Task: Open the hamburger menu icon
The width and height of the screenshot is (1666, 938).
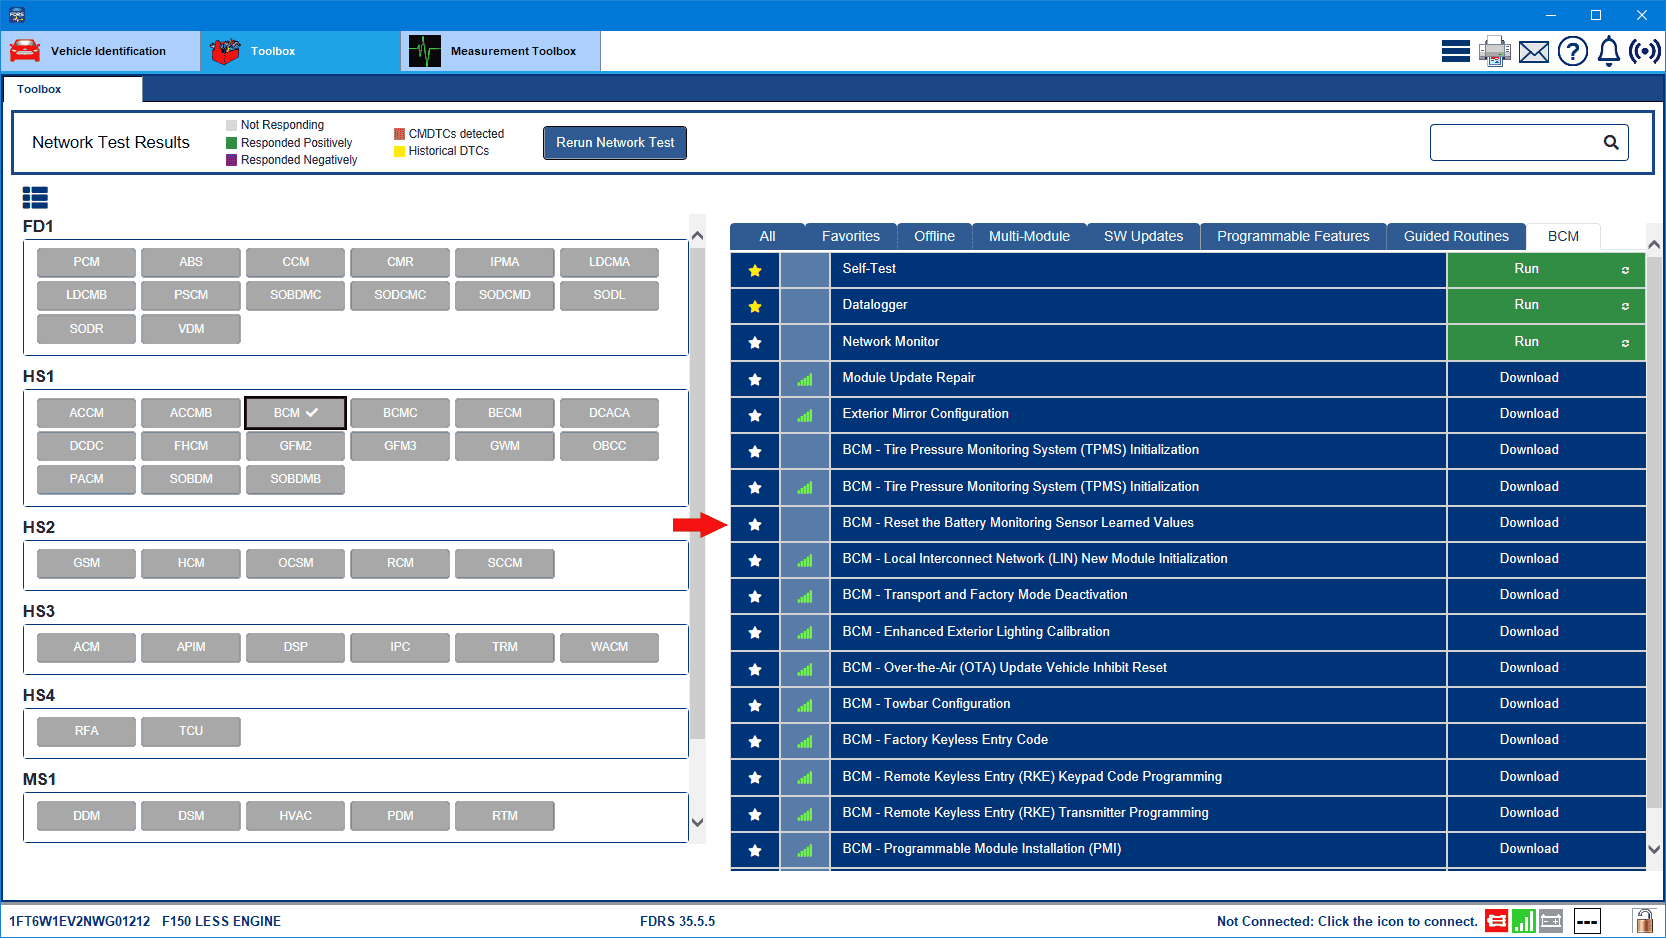Action: 1455,51
